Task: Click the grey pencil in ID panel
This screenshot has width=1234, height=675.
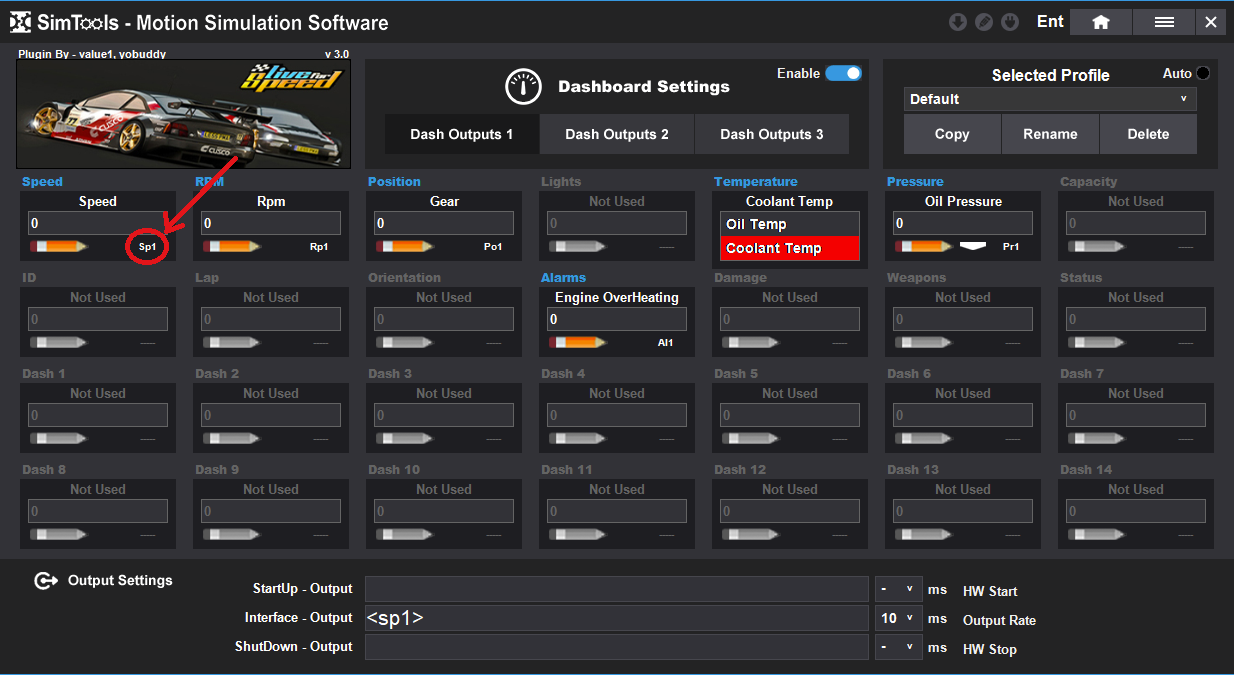Action: click(x=59, y=342)
